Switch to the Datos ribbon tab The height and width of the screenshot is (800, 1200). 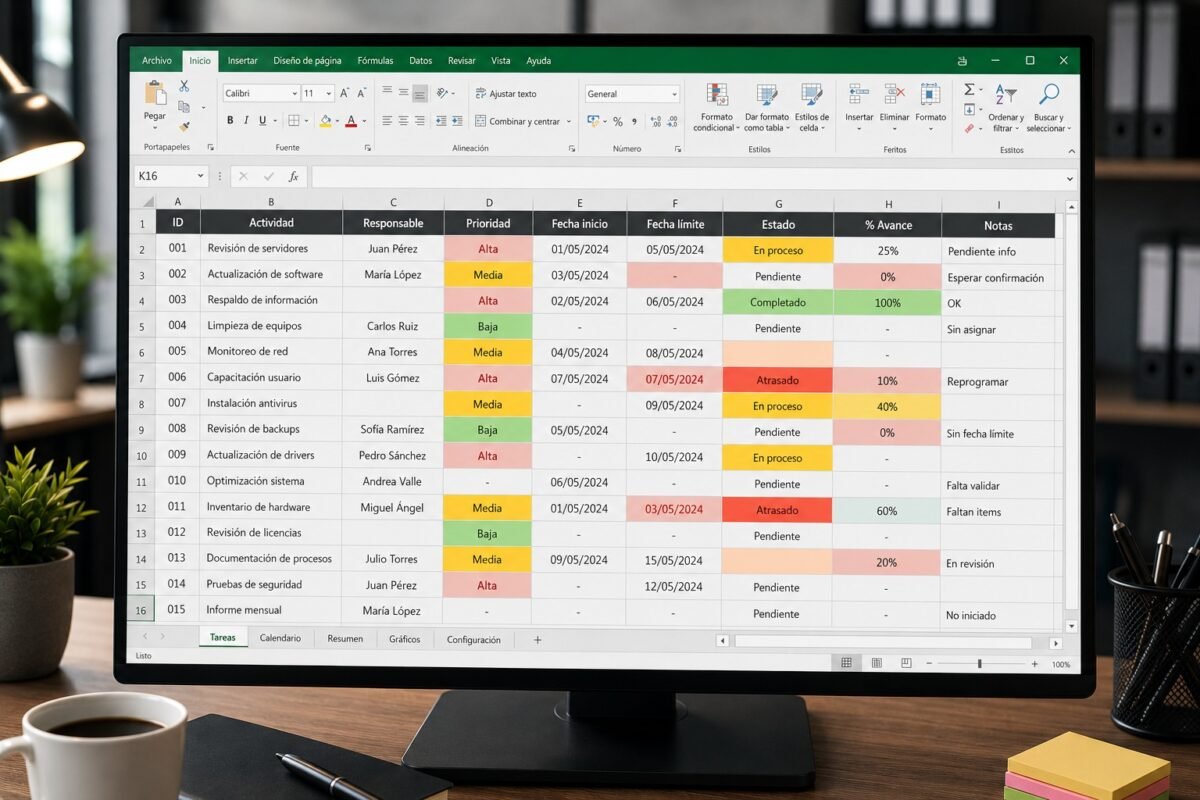point(420,61)
